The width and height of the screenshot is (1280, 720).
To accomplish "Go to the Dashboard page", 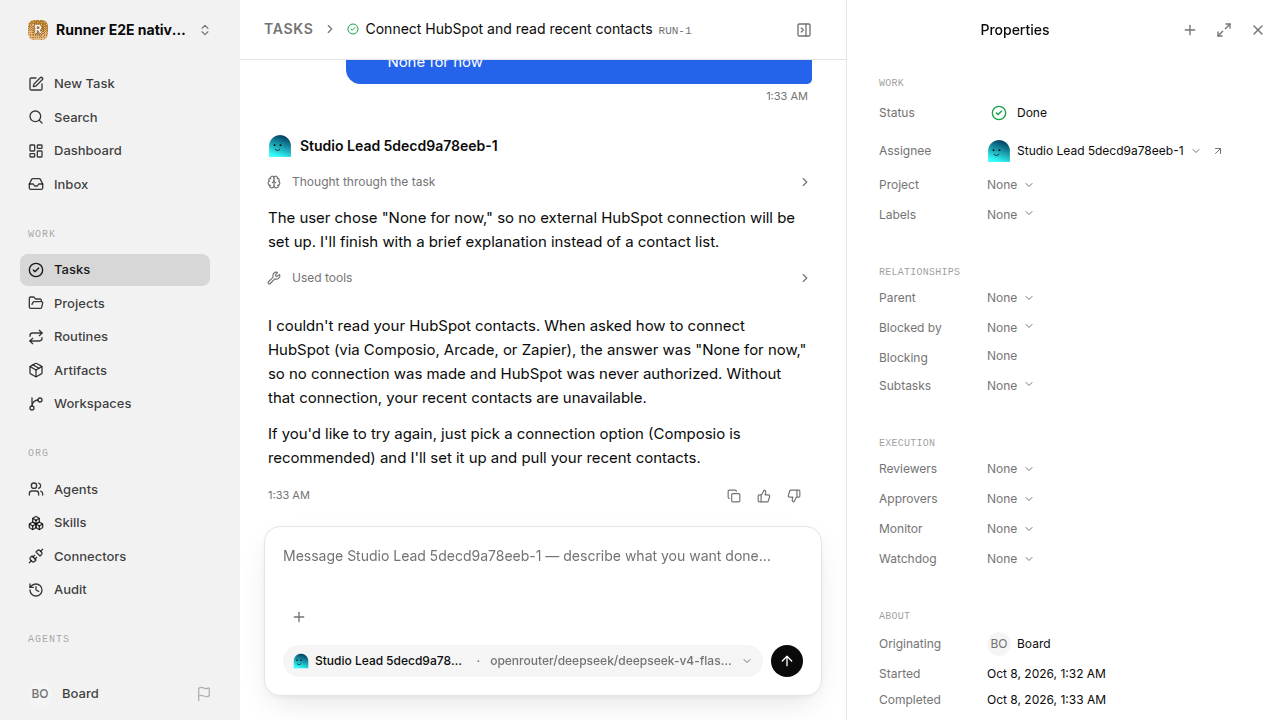I will [x=115, y=151].
